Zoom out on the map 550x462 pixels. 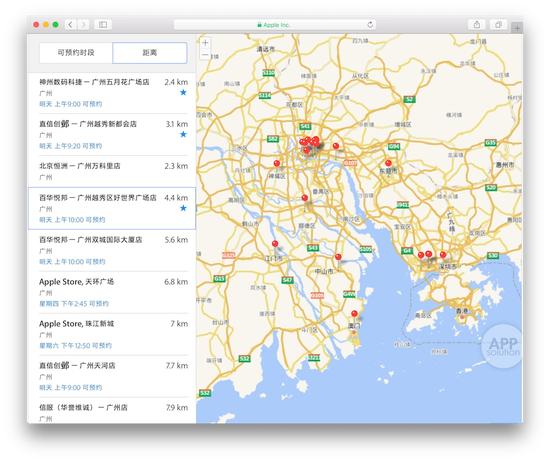pyautogui.click(x=205, y=55)
